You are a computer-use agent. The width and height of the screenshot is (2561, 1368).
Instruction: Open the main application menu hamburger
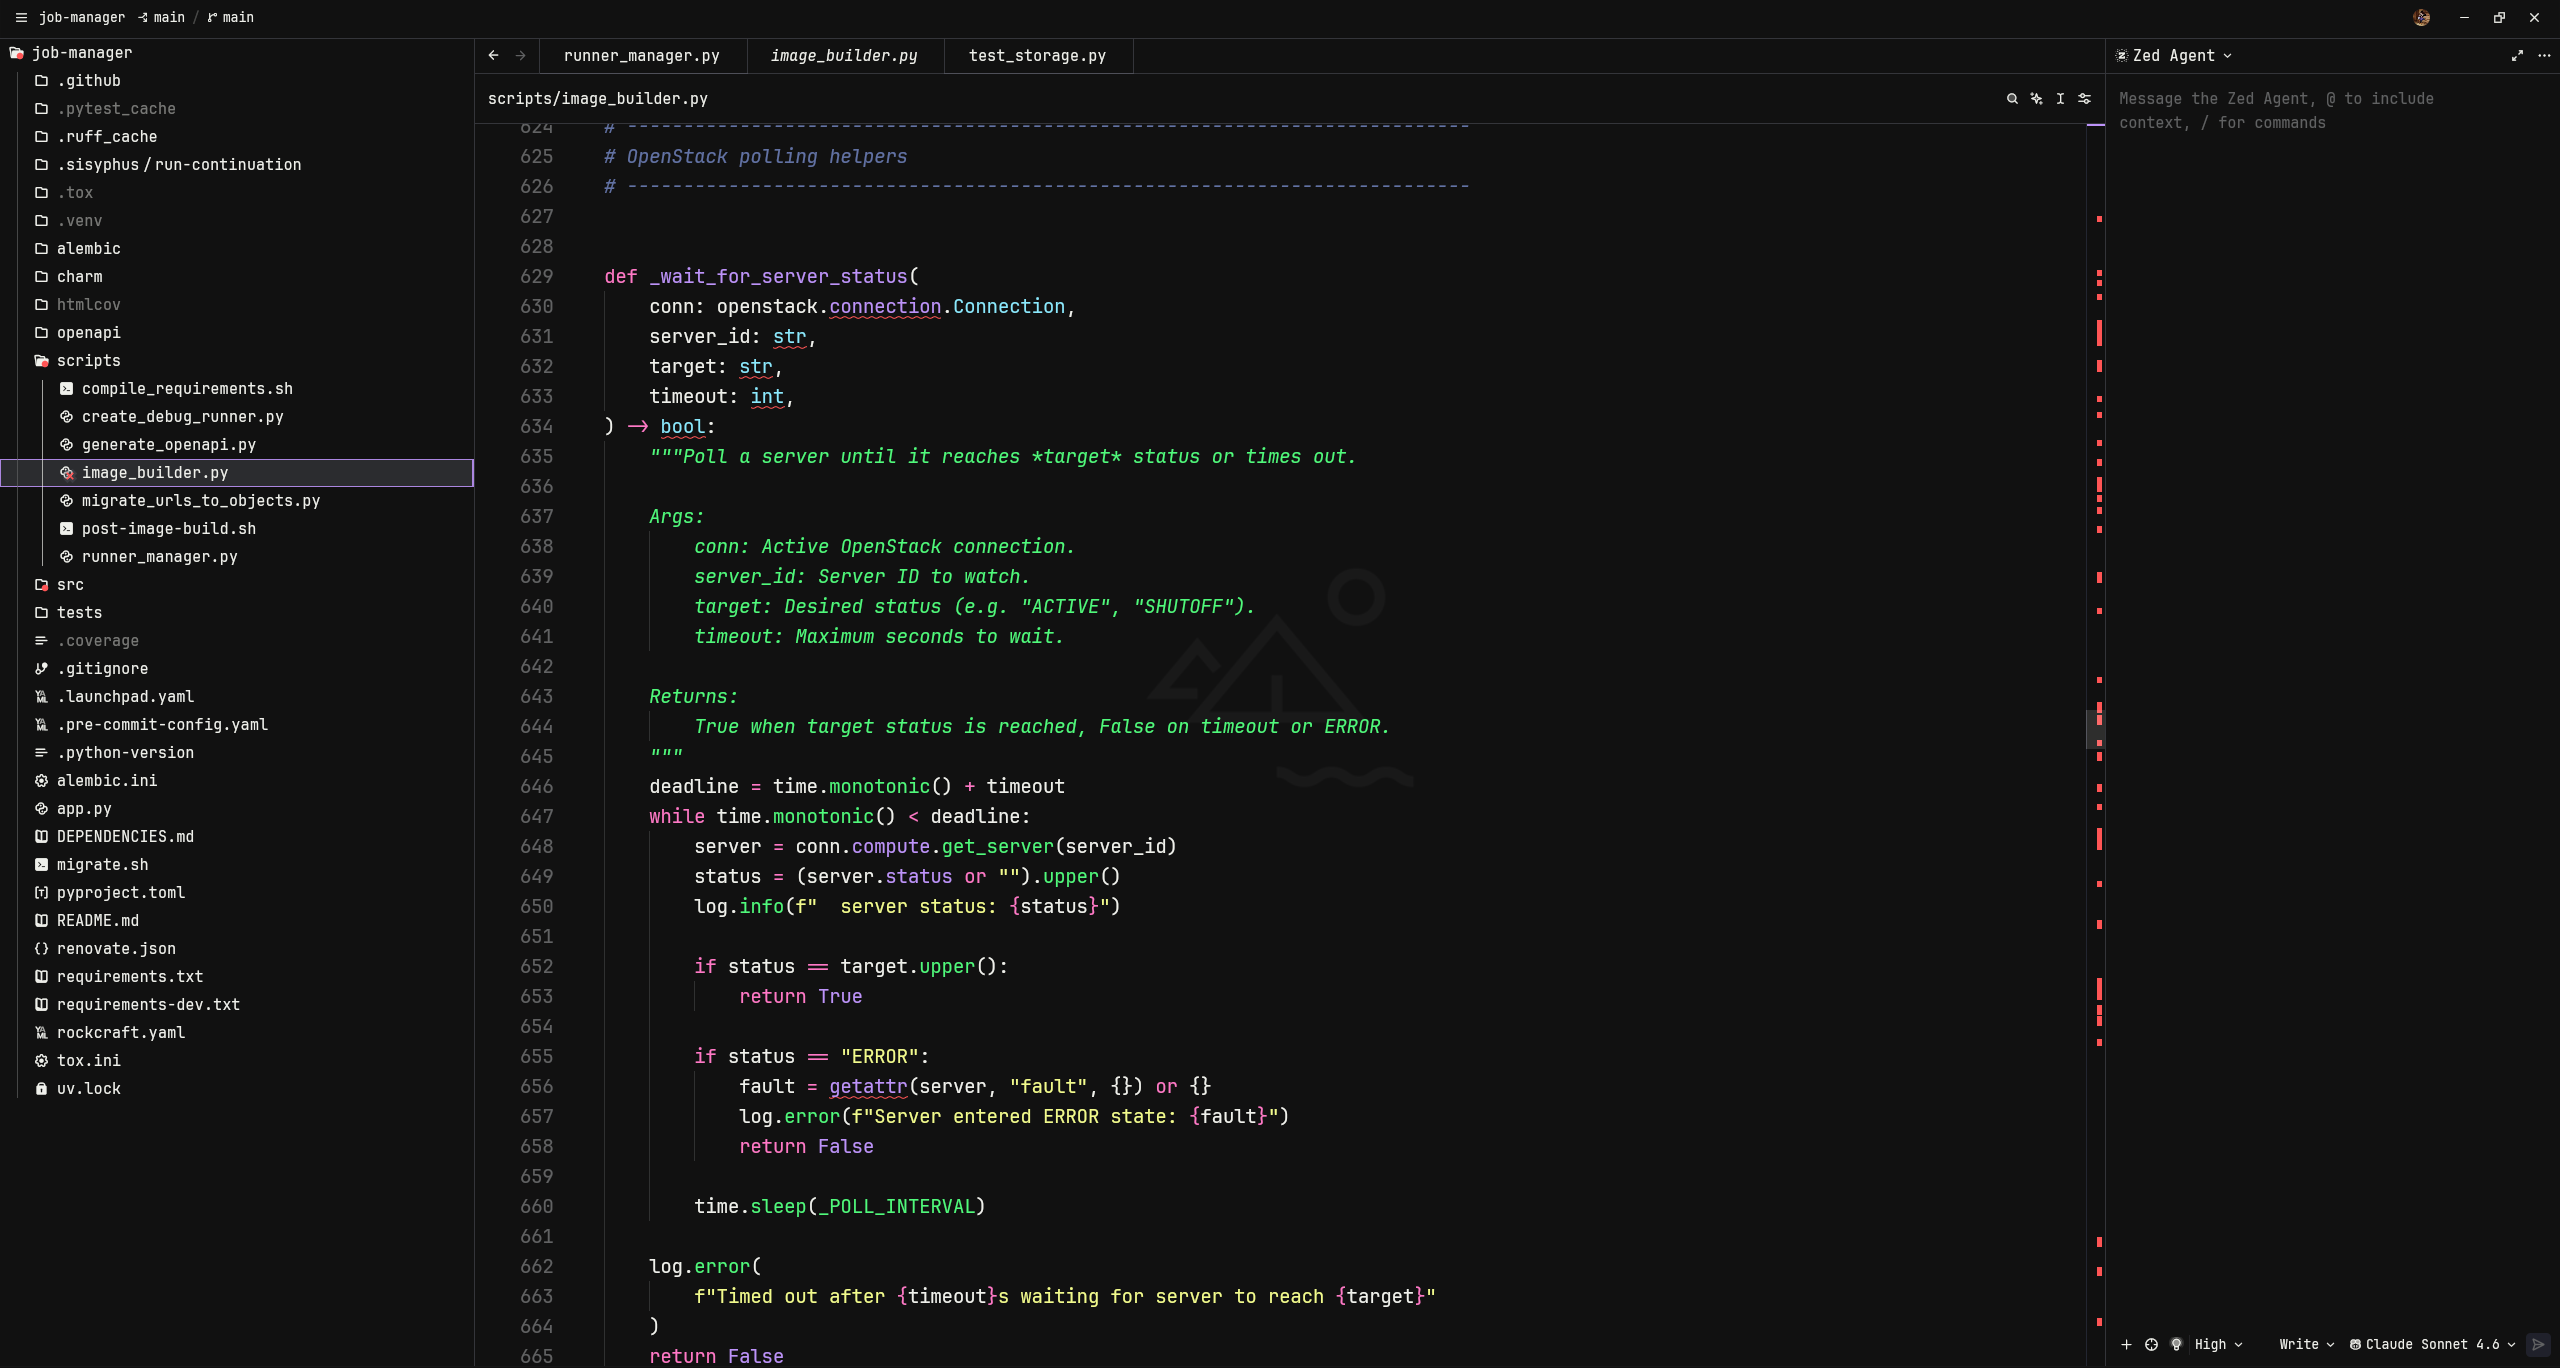20,17
